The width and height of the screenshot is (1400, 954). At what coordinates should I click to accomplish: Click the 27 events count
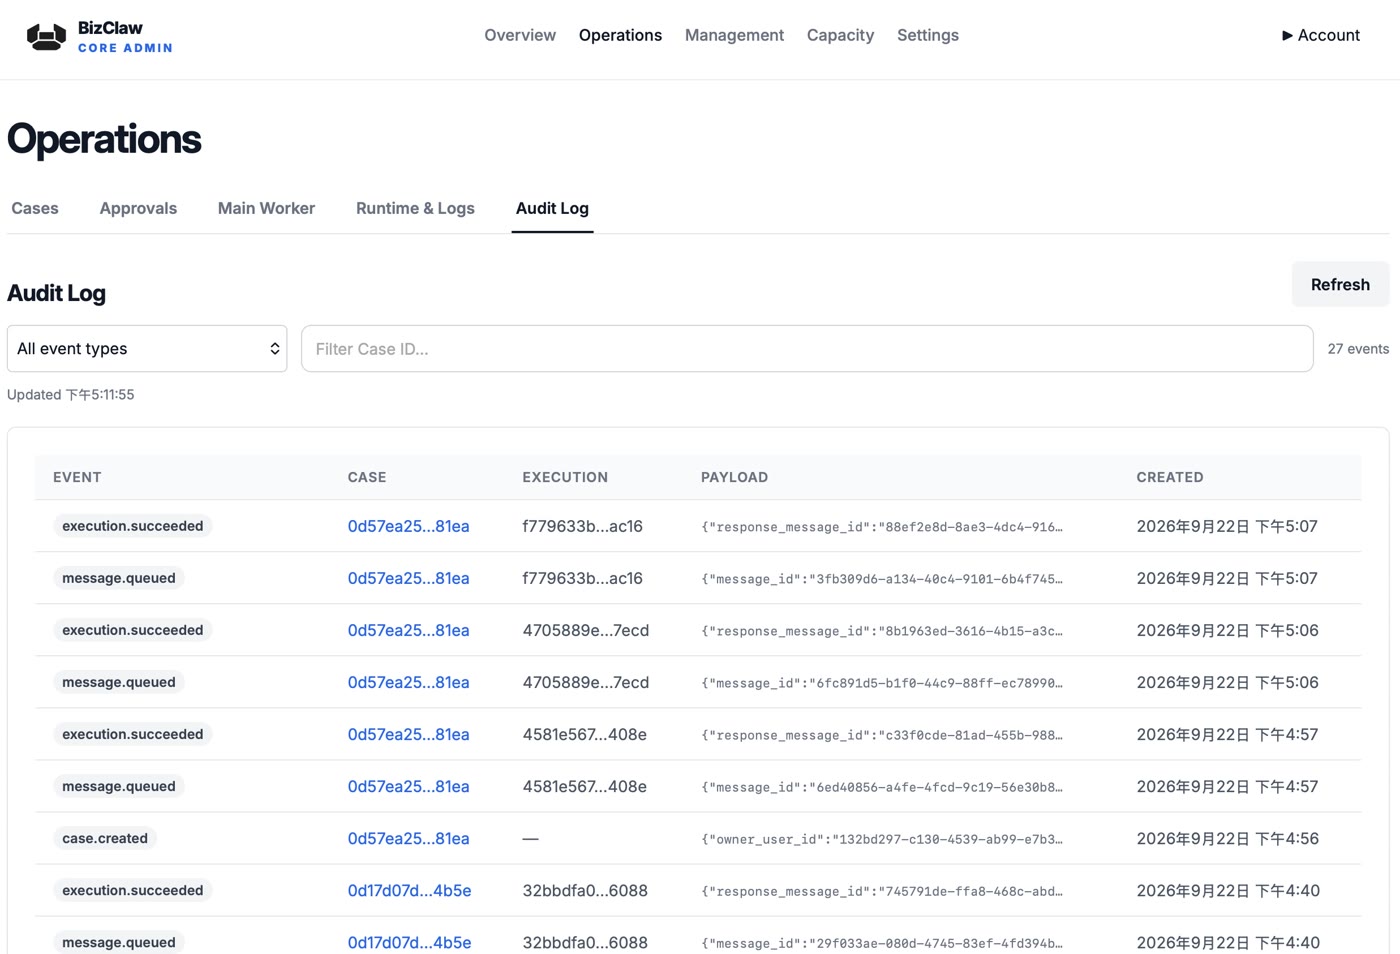[x=1358, y=349]
